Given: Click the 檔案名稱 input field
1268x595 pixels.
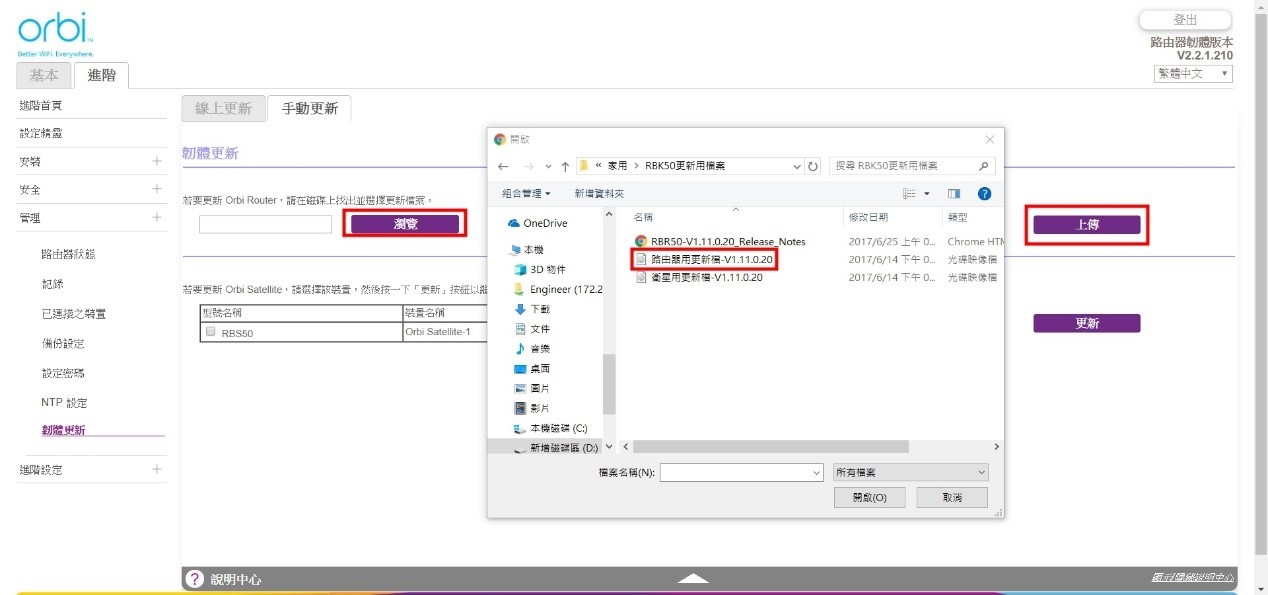Looking at the screenshot, I should click(x=735, y=472).
